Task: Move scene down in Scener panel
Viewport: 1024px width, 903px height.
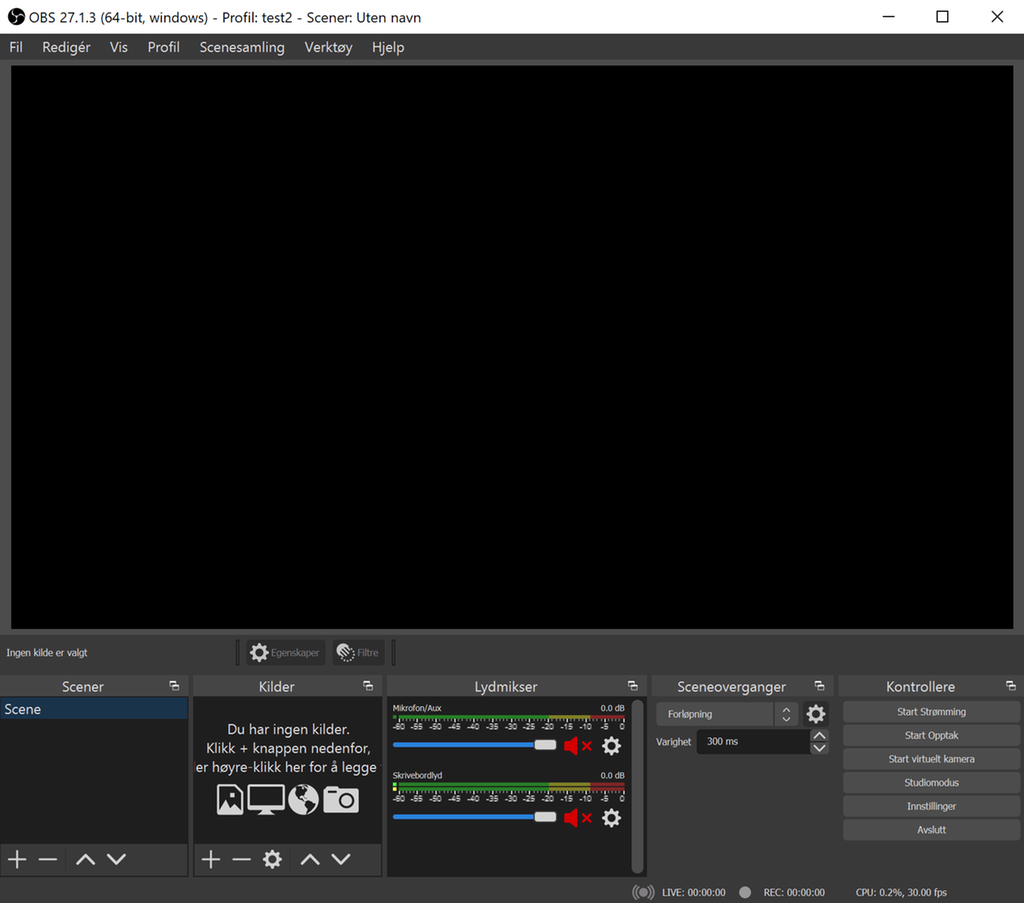Action: click(116, 859)
